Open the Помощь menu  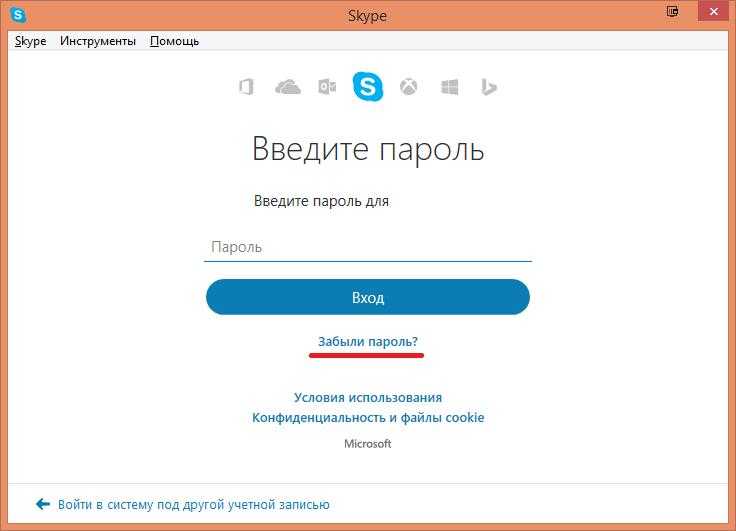tap(175, 41)
